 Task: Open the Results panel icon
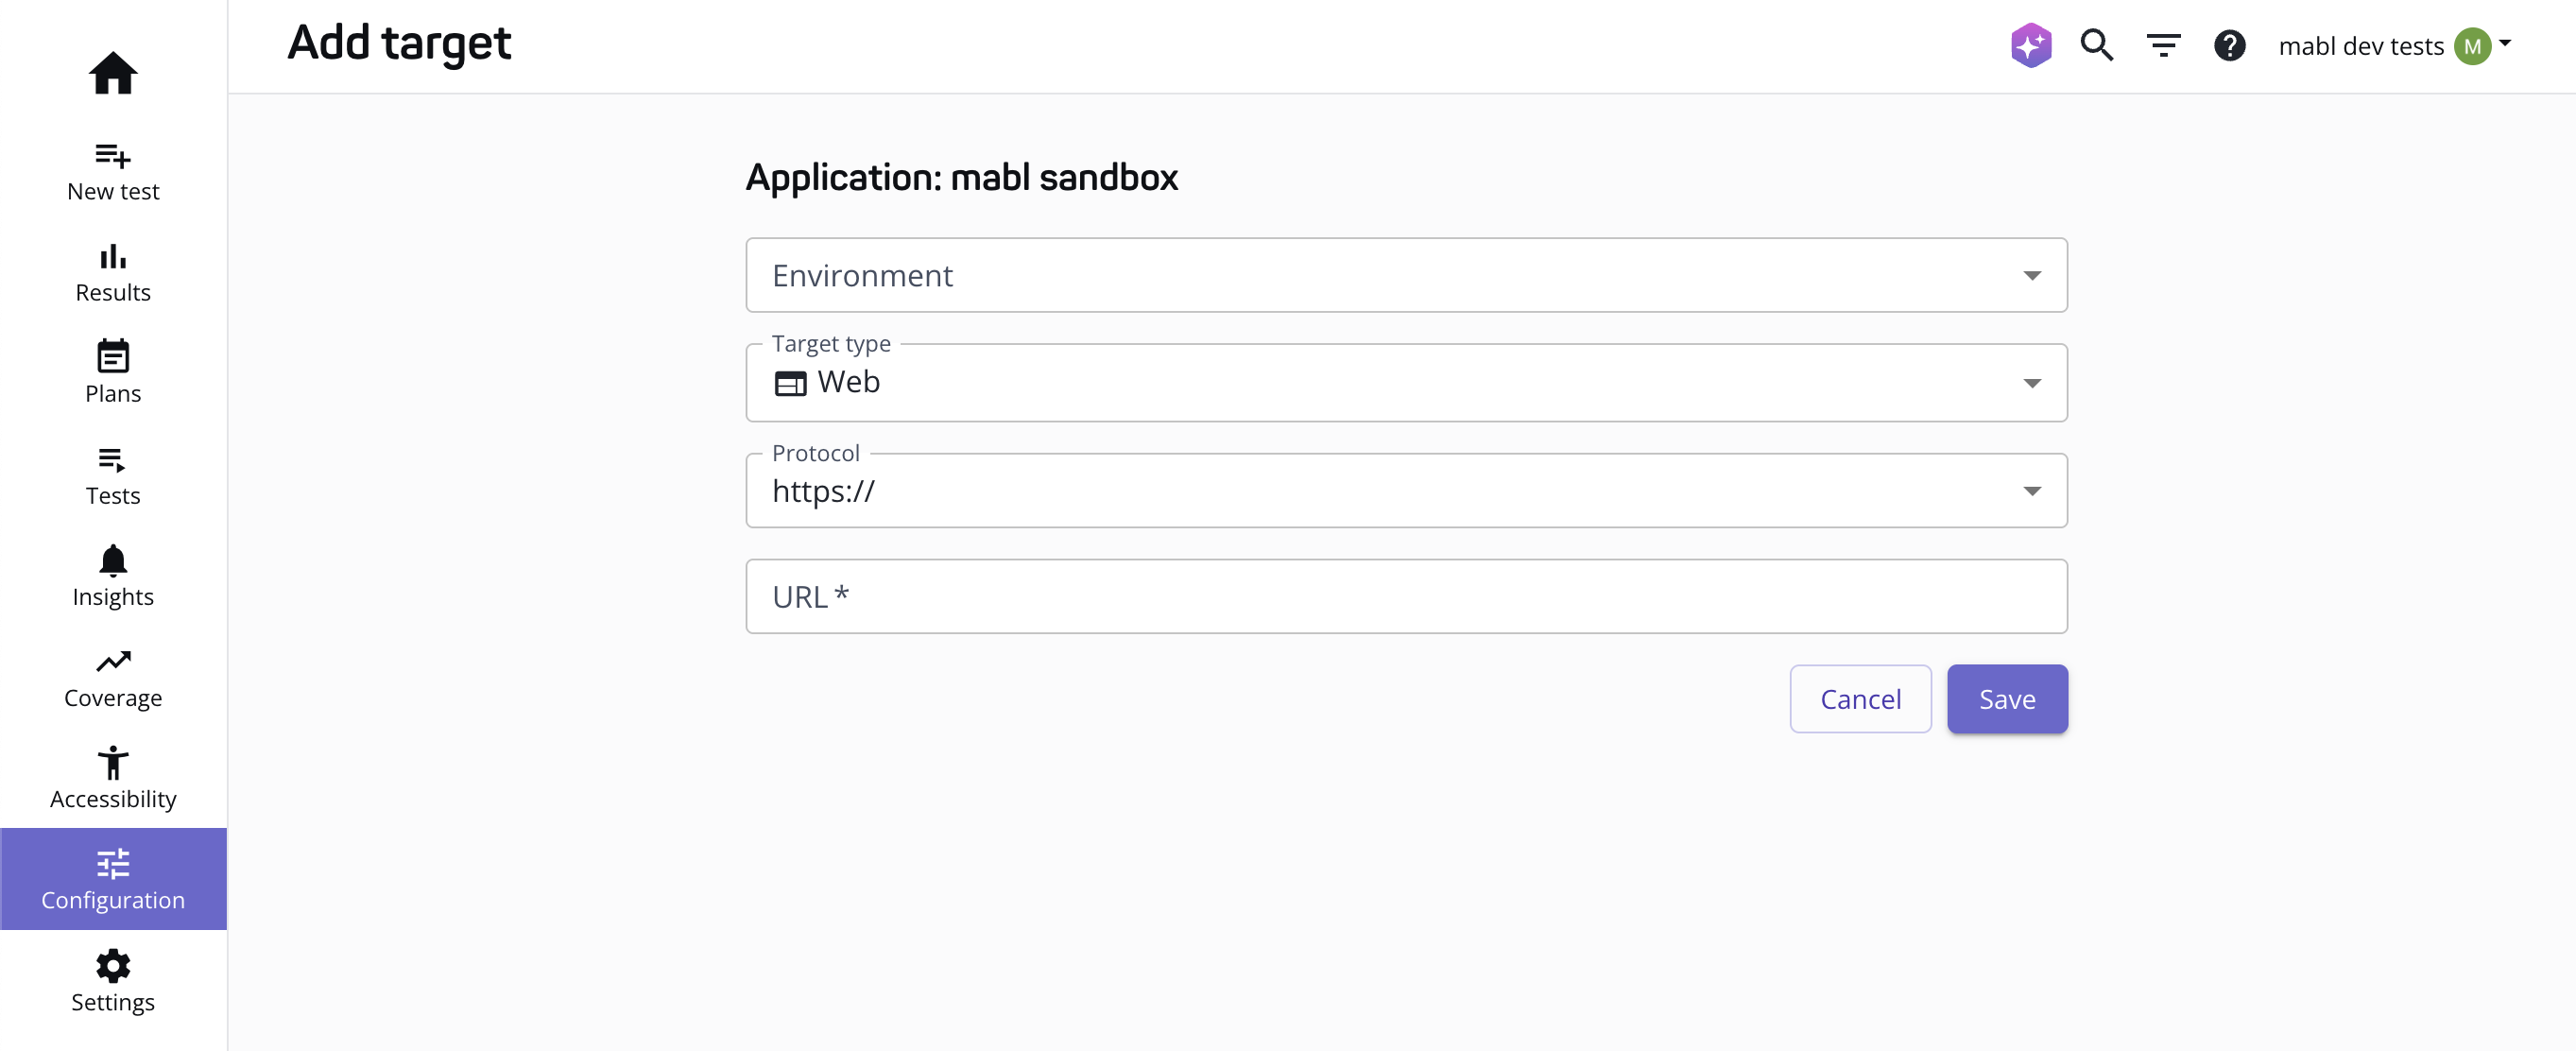(113, 258)
